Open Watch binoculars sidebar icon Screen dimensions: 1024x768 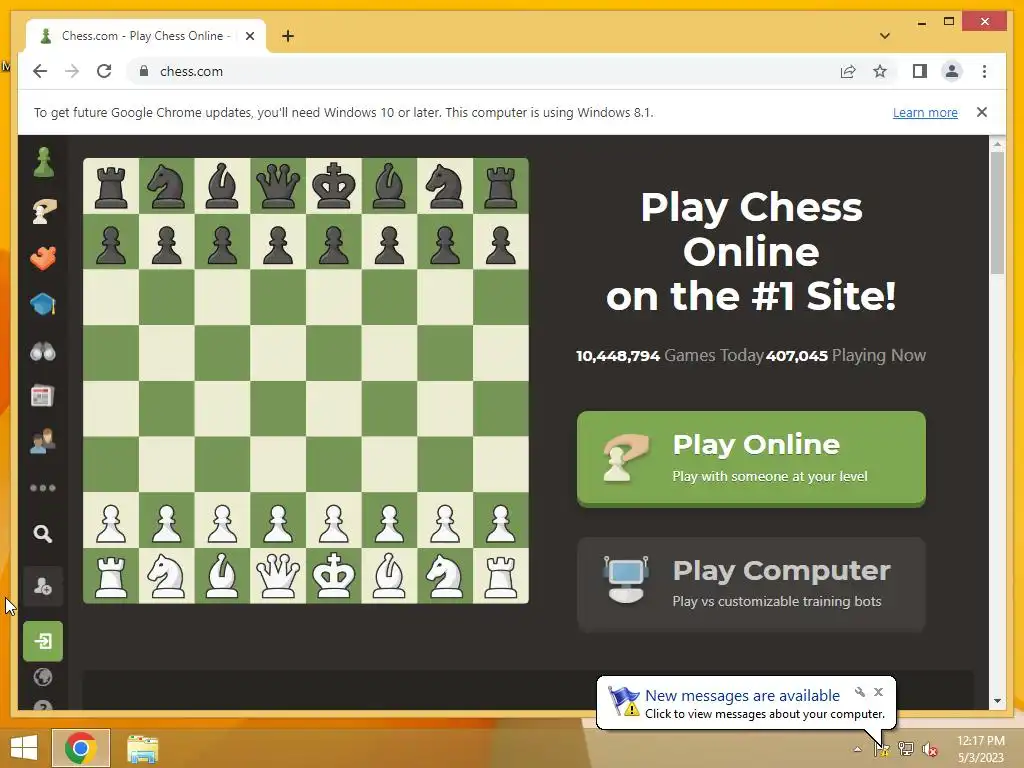pos(43,351)
